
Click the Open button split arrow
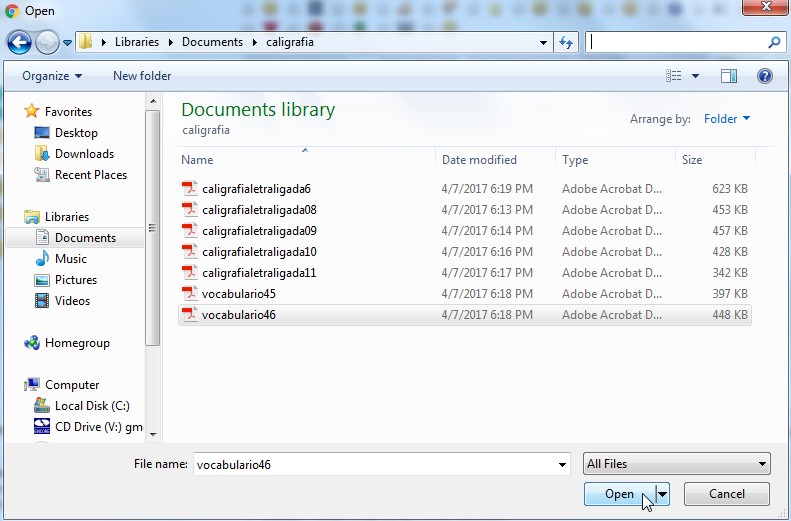[x=662, y=494]
